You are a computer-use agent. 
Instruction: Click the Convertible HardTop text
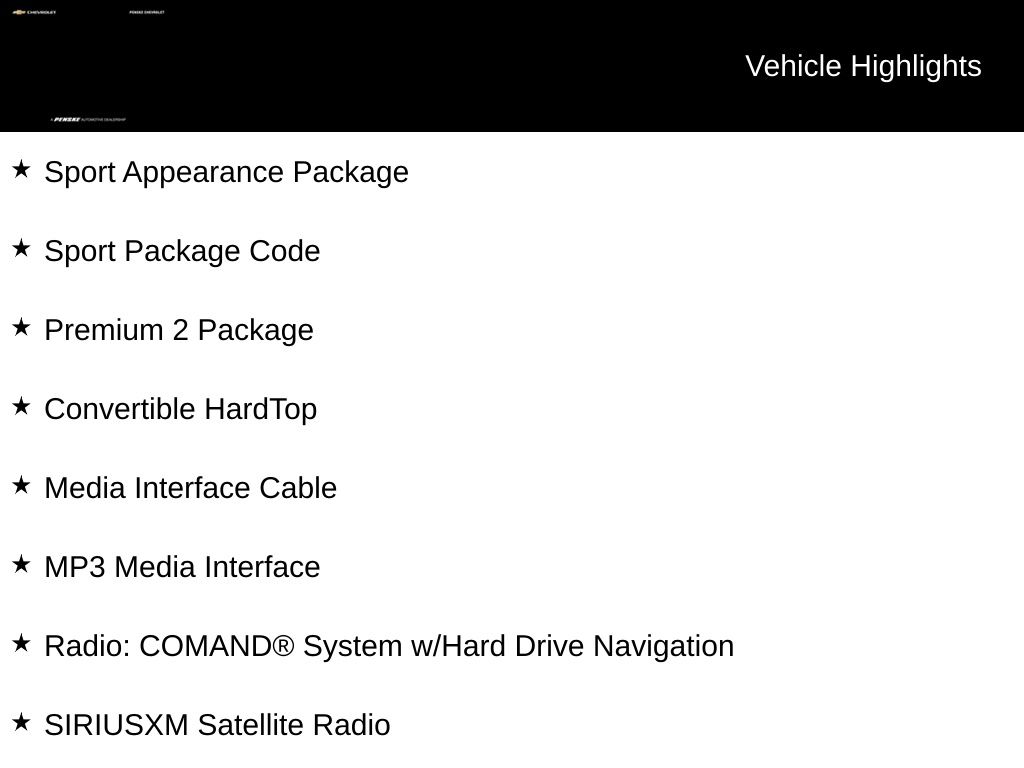(x=181, y=409)
